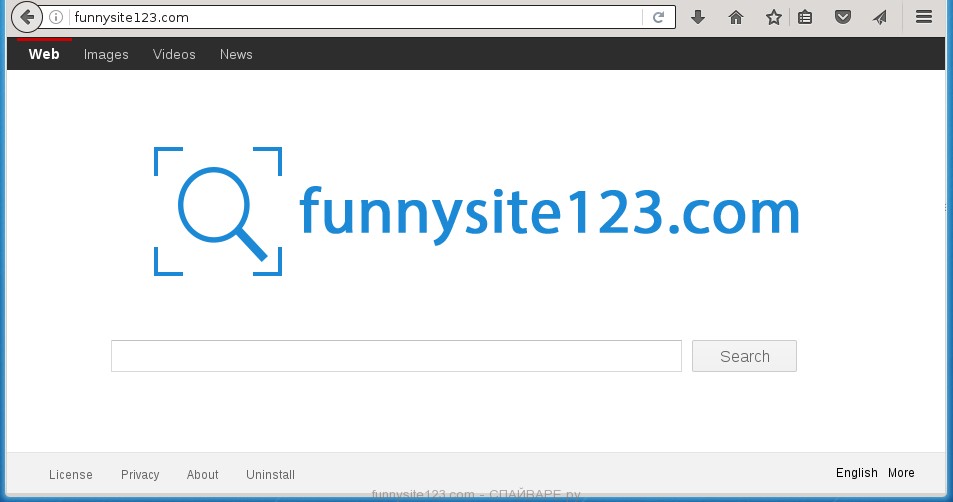Click the address bar showing funnysite123.com

tap(350, 17)
